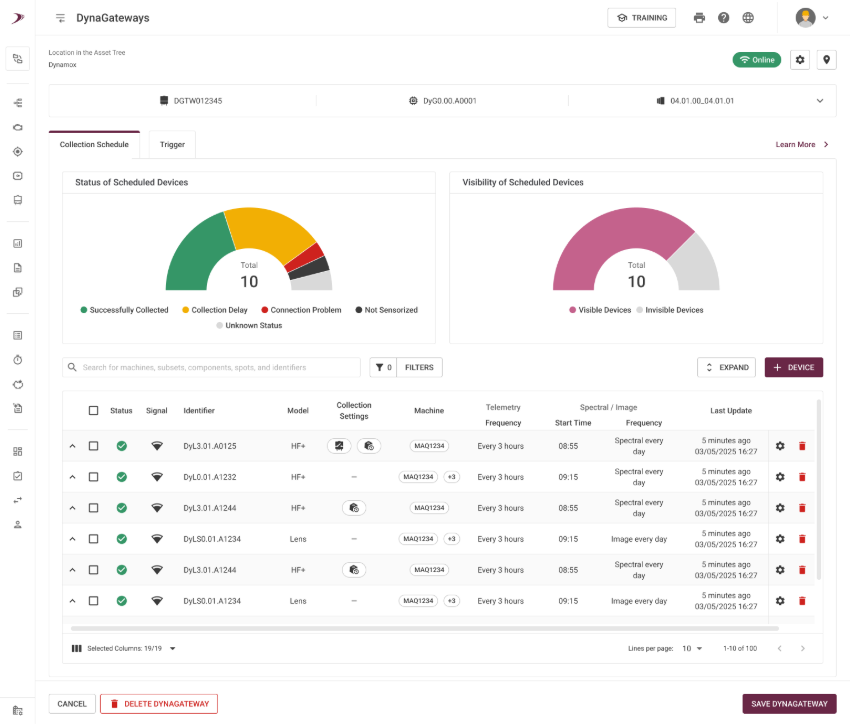Image resolution: width=850 pixels, height=727 pixels.
Task: Click the globe language icon
Action: [748, 18]
